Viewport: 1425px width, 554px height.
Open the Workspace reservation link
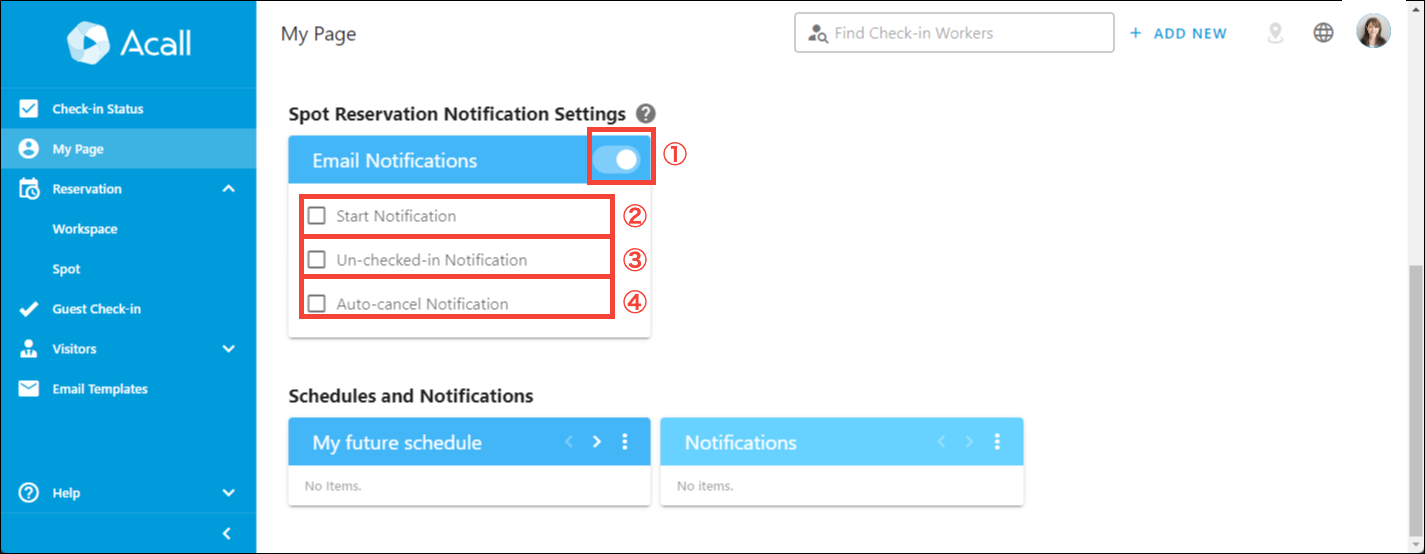(x=85, y=229)
